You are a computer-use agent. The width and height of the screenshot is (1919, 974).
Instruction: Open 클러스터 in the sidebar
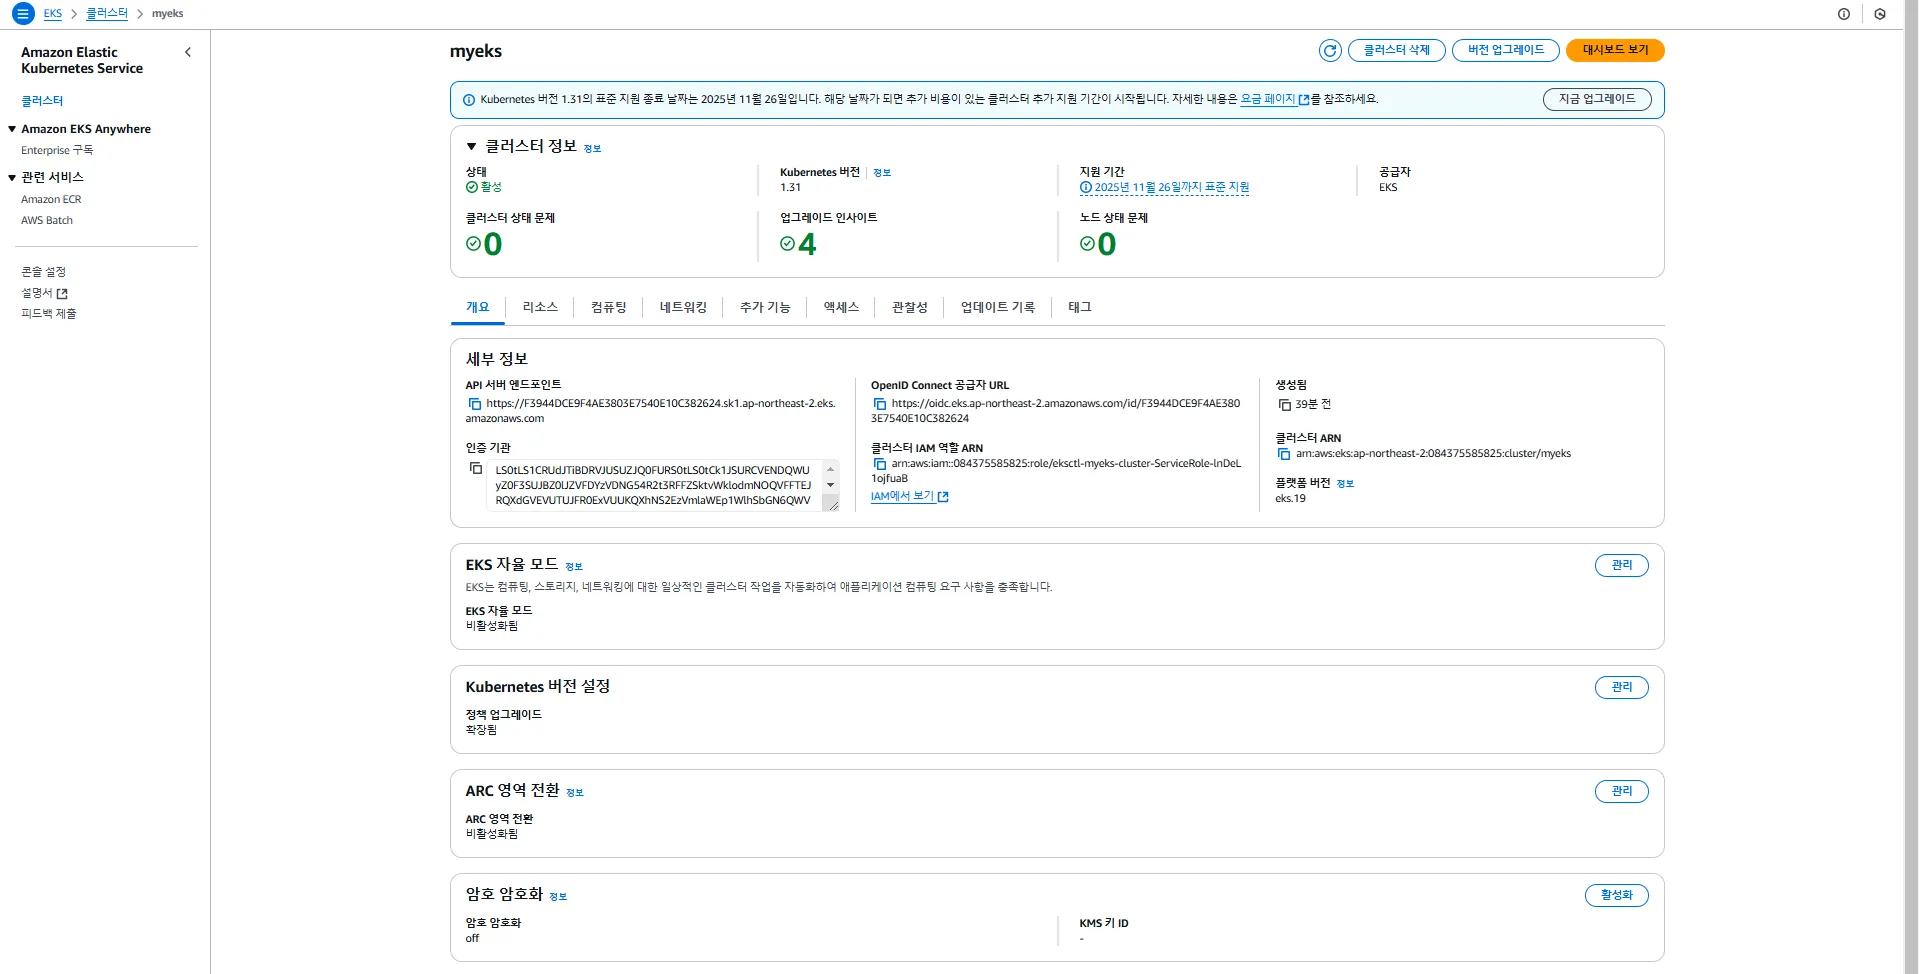[x=42, y=101]
